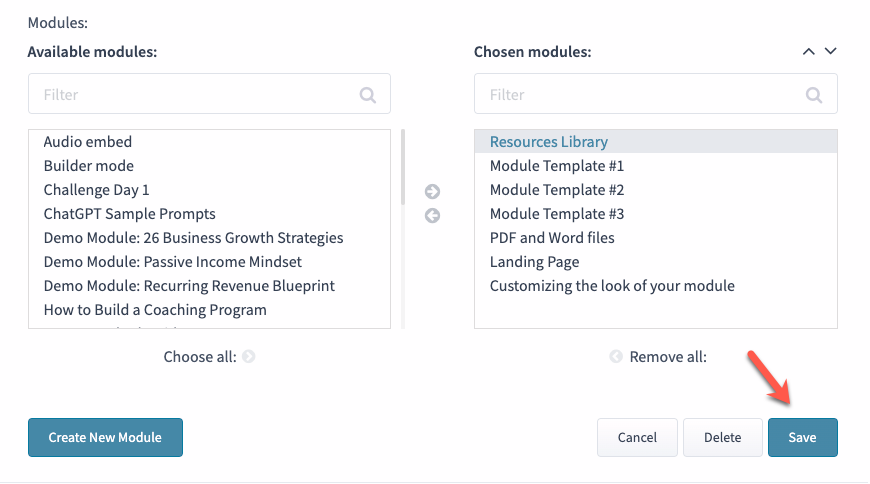Screen dimensions: 870x484
Task: Focus the Chosen modules filter field
Action: coord(642,95)
